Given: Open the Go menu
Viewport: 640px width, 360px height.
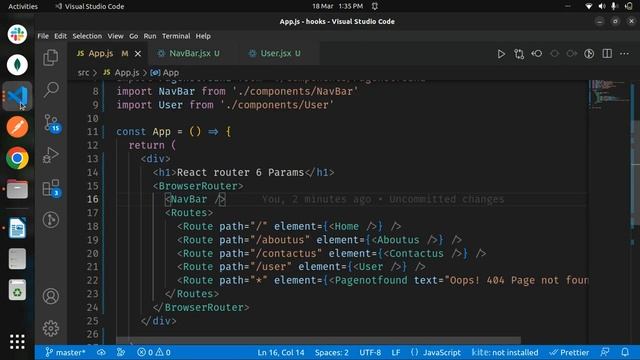Looking at the screenshot, I should (x=133, y=36).
